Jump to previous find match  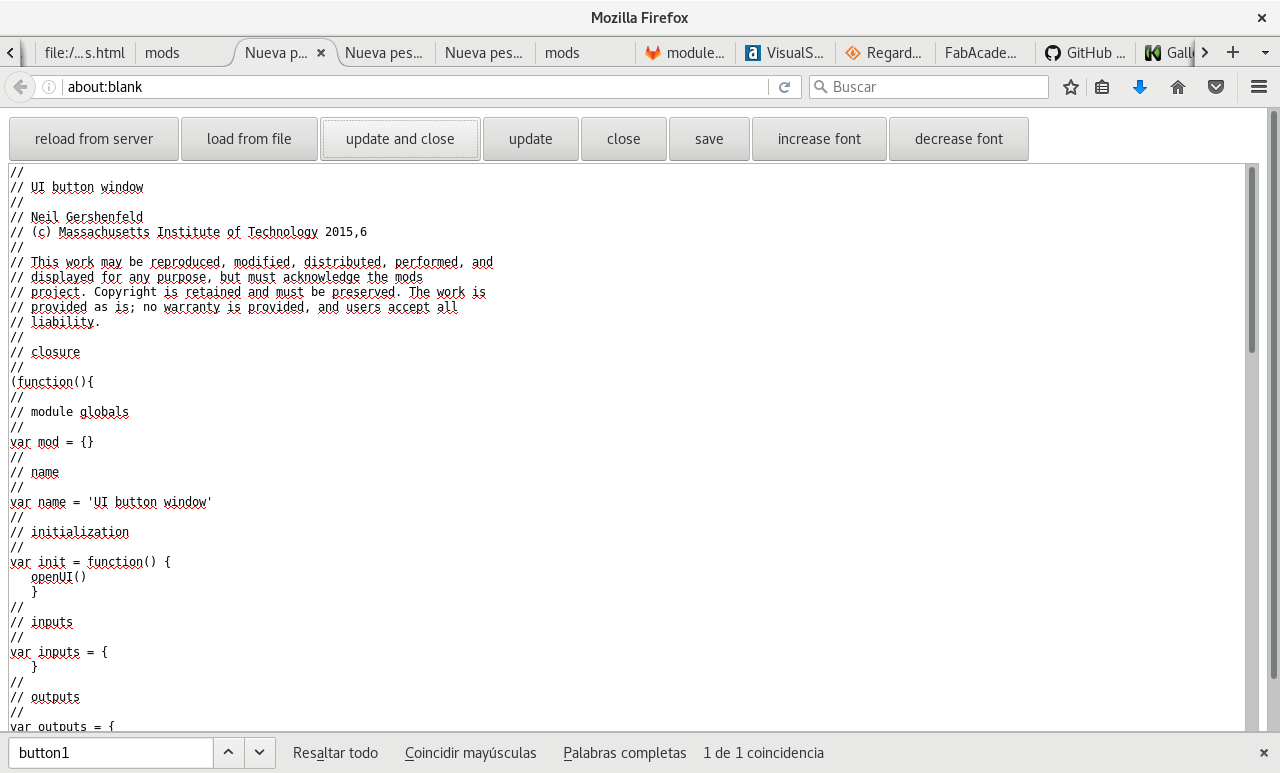coord(228,753)
